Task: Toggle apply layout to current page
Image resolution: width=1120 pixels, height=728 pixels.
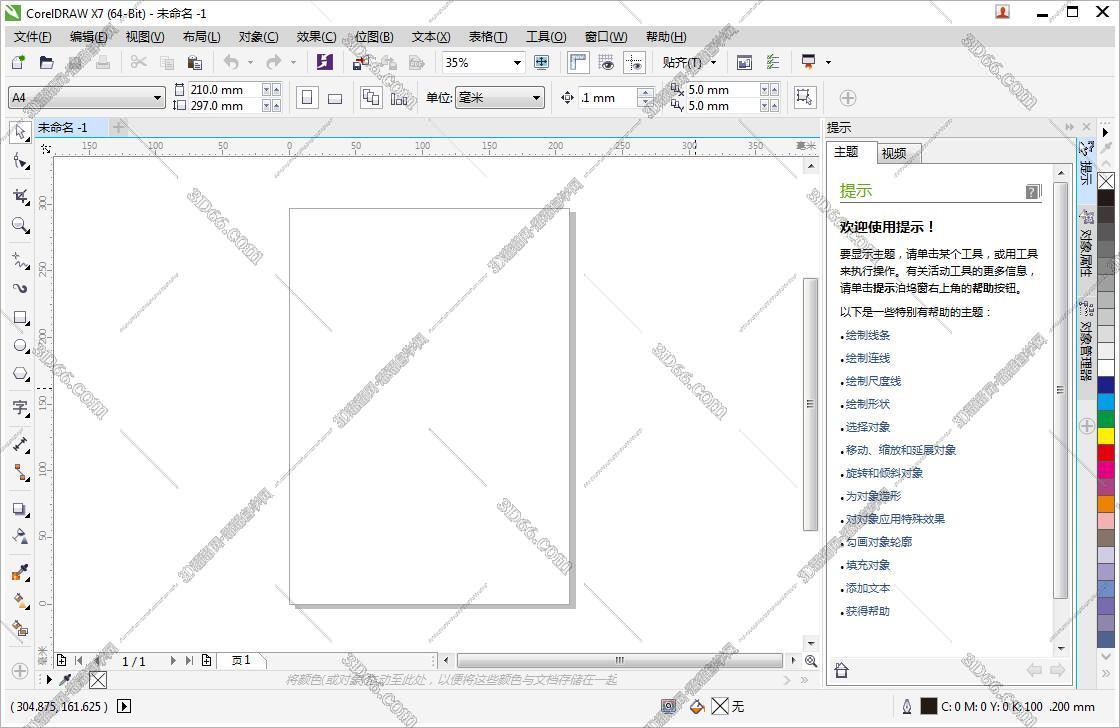Action: [x=399, y=98]
